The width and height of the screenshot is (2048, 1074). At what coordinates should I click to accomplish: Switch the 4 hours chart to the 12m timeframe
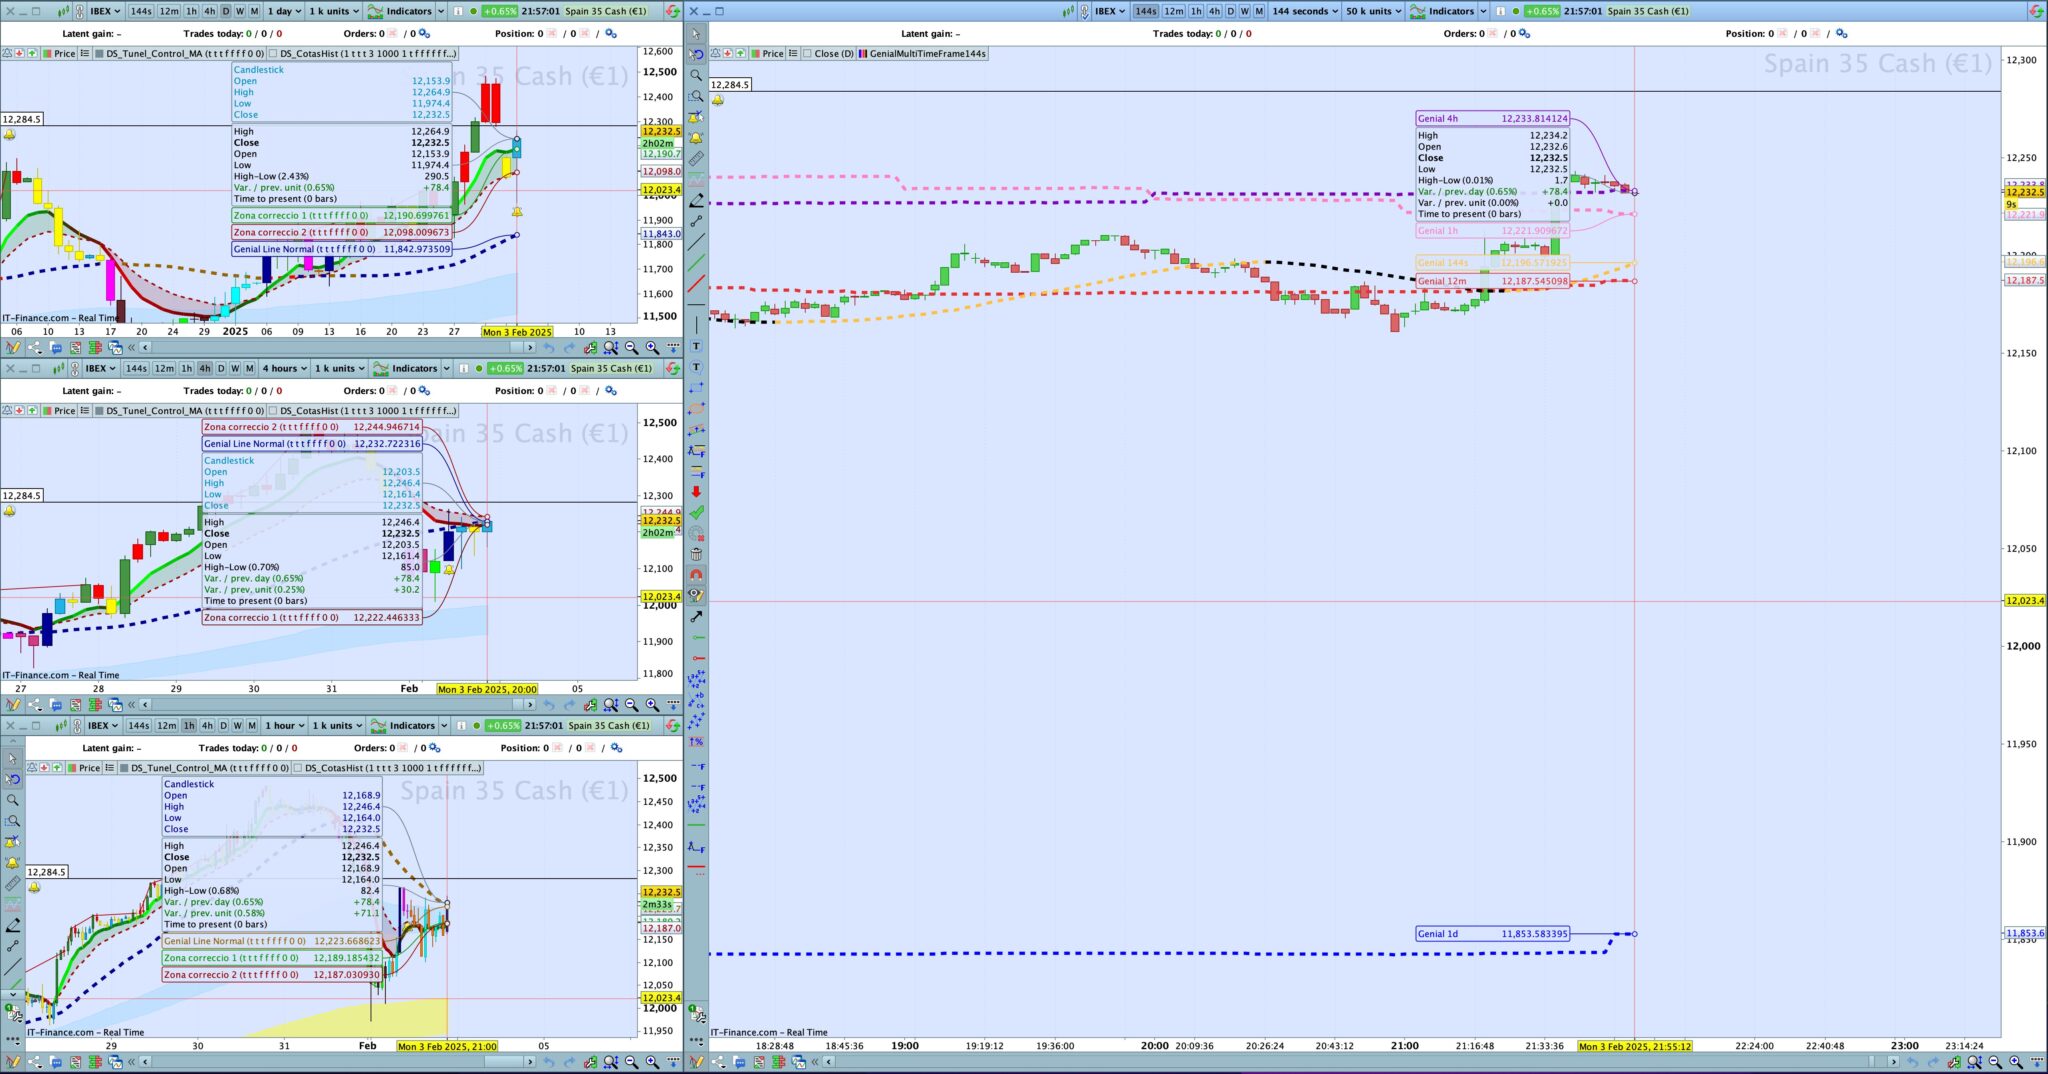[x=164, y=368]
